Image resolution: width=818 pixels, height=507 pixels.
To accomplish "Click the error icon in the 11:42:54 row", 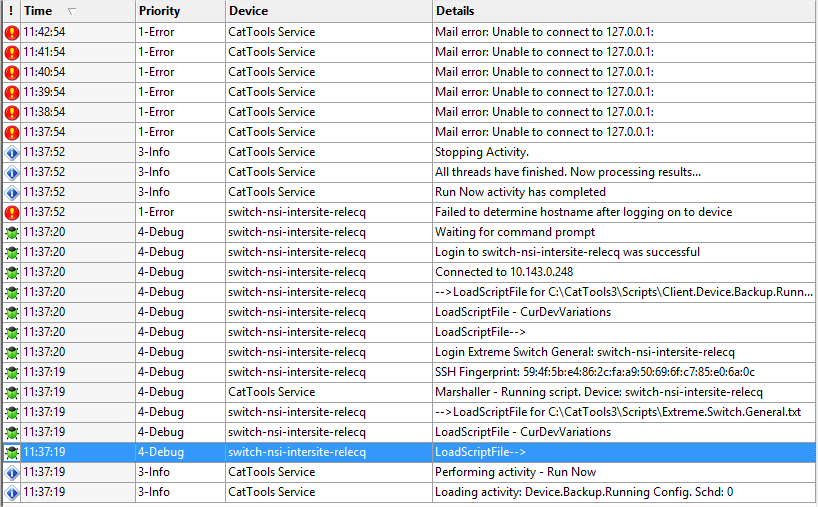I will [11, 33].
